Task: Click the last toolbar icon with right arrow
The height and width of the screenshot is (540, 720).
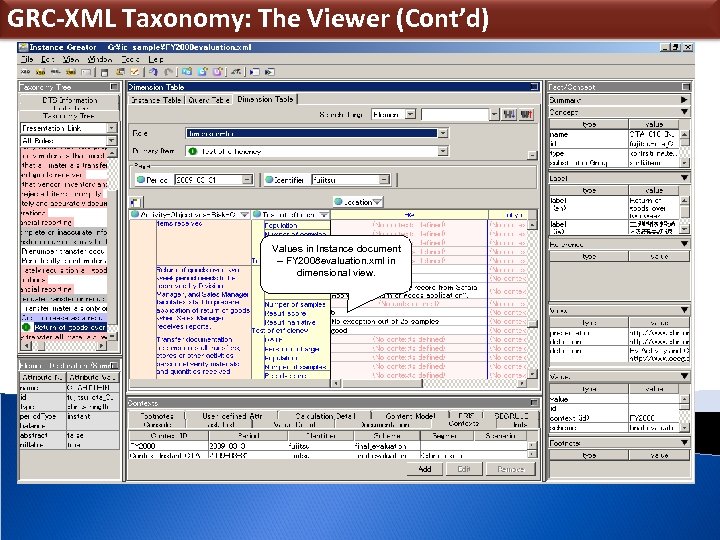Action: (270, 72)
